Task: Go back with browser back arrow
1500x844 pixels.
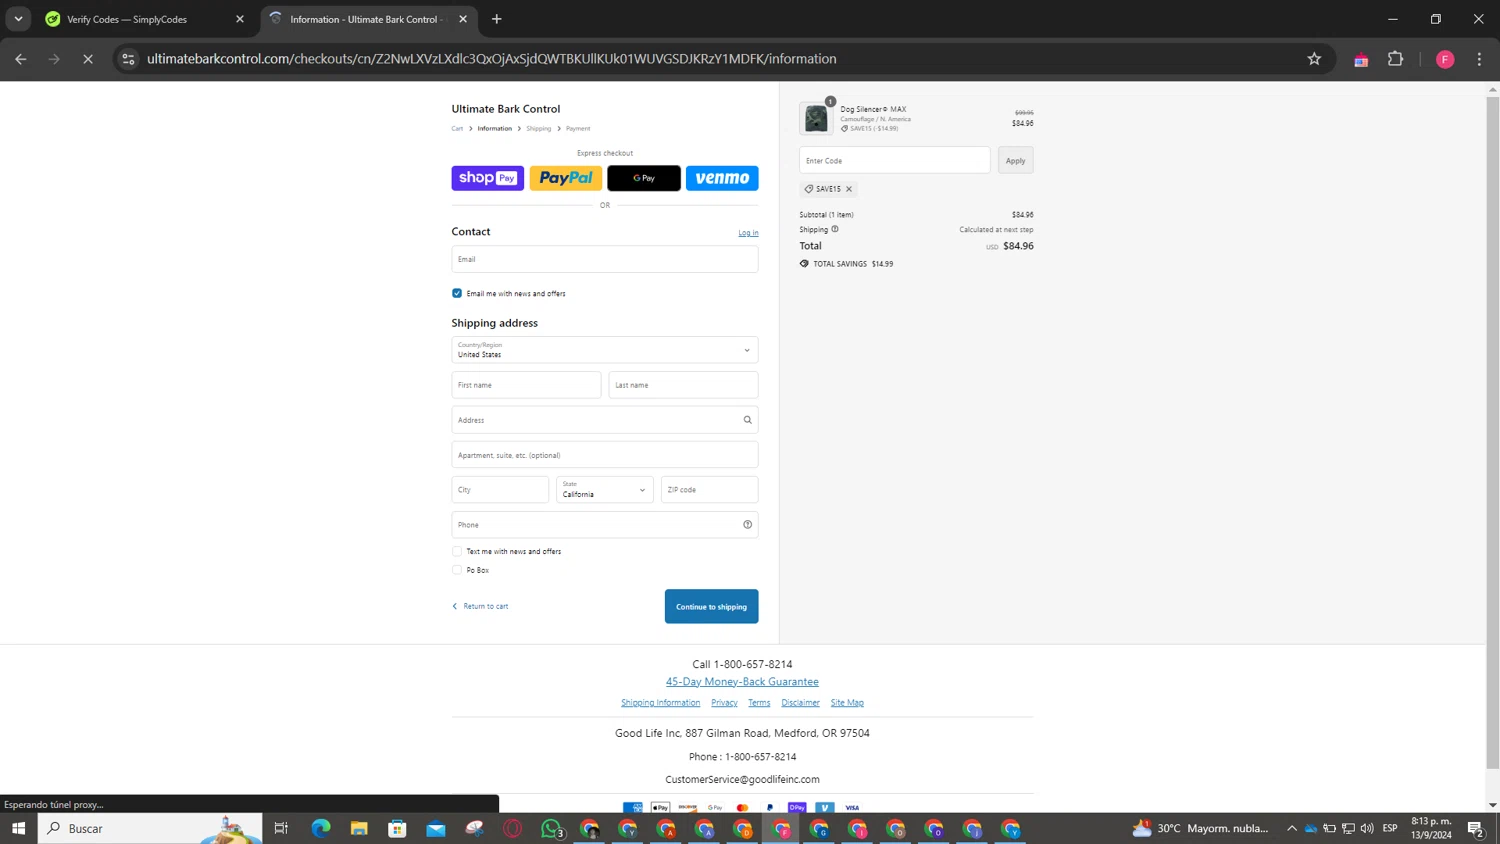Action: point(21,59)
